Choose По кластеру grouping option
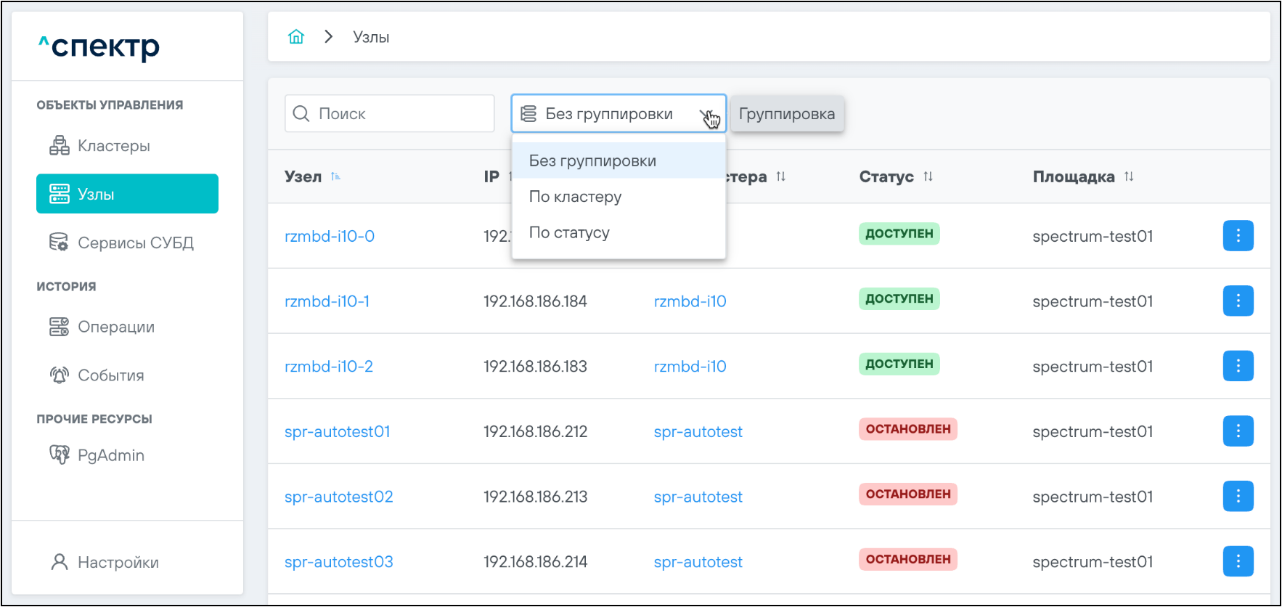Screen dimensions: 1282x607 tap(575, 197)
